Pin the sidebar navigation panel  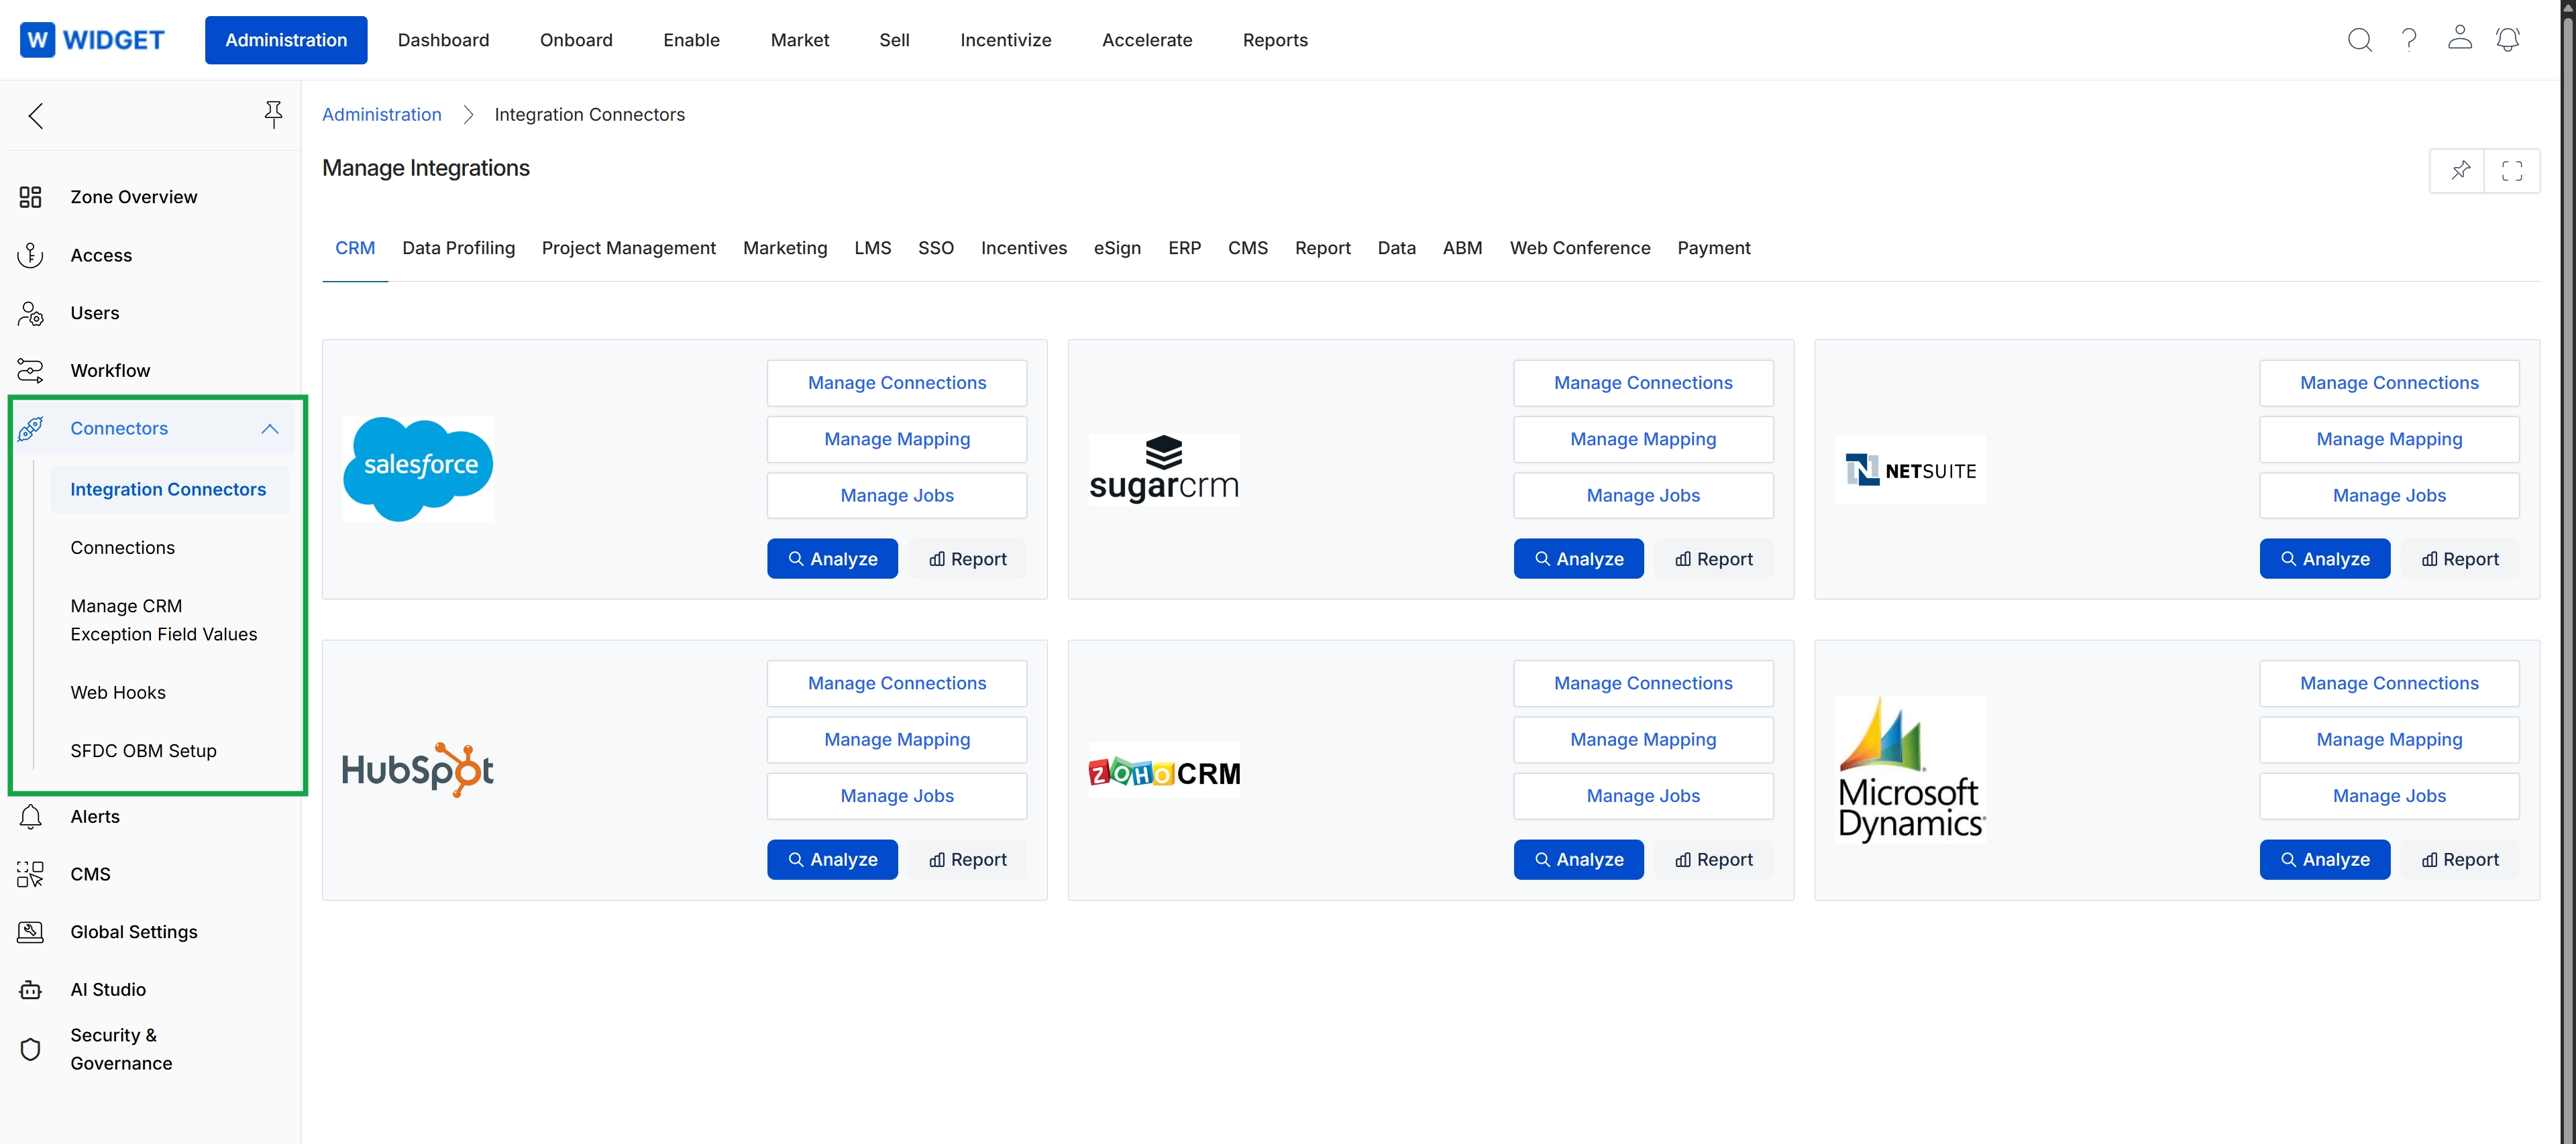(x=273, y=115)
